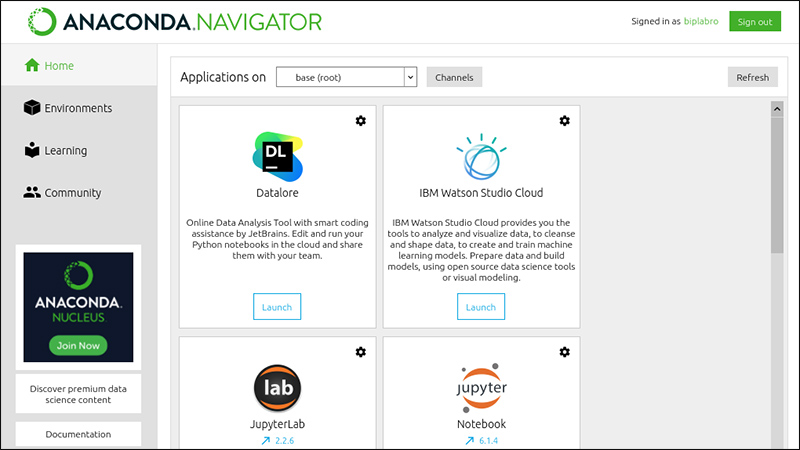Open the Documentation button
The height and width of the screenshot is (450, 800).
pyautogui.click(x=78, y=434)
